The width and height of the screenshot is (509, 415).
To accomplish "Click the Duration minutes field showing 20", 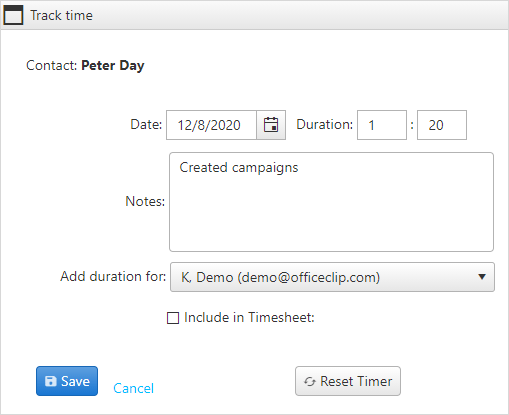I will point(442,125).
